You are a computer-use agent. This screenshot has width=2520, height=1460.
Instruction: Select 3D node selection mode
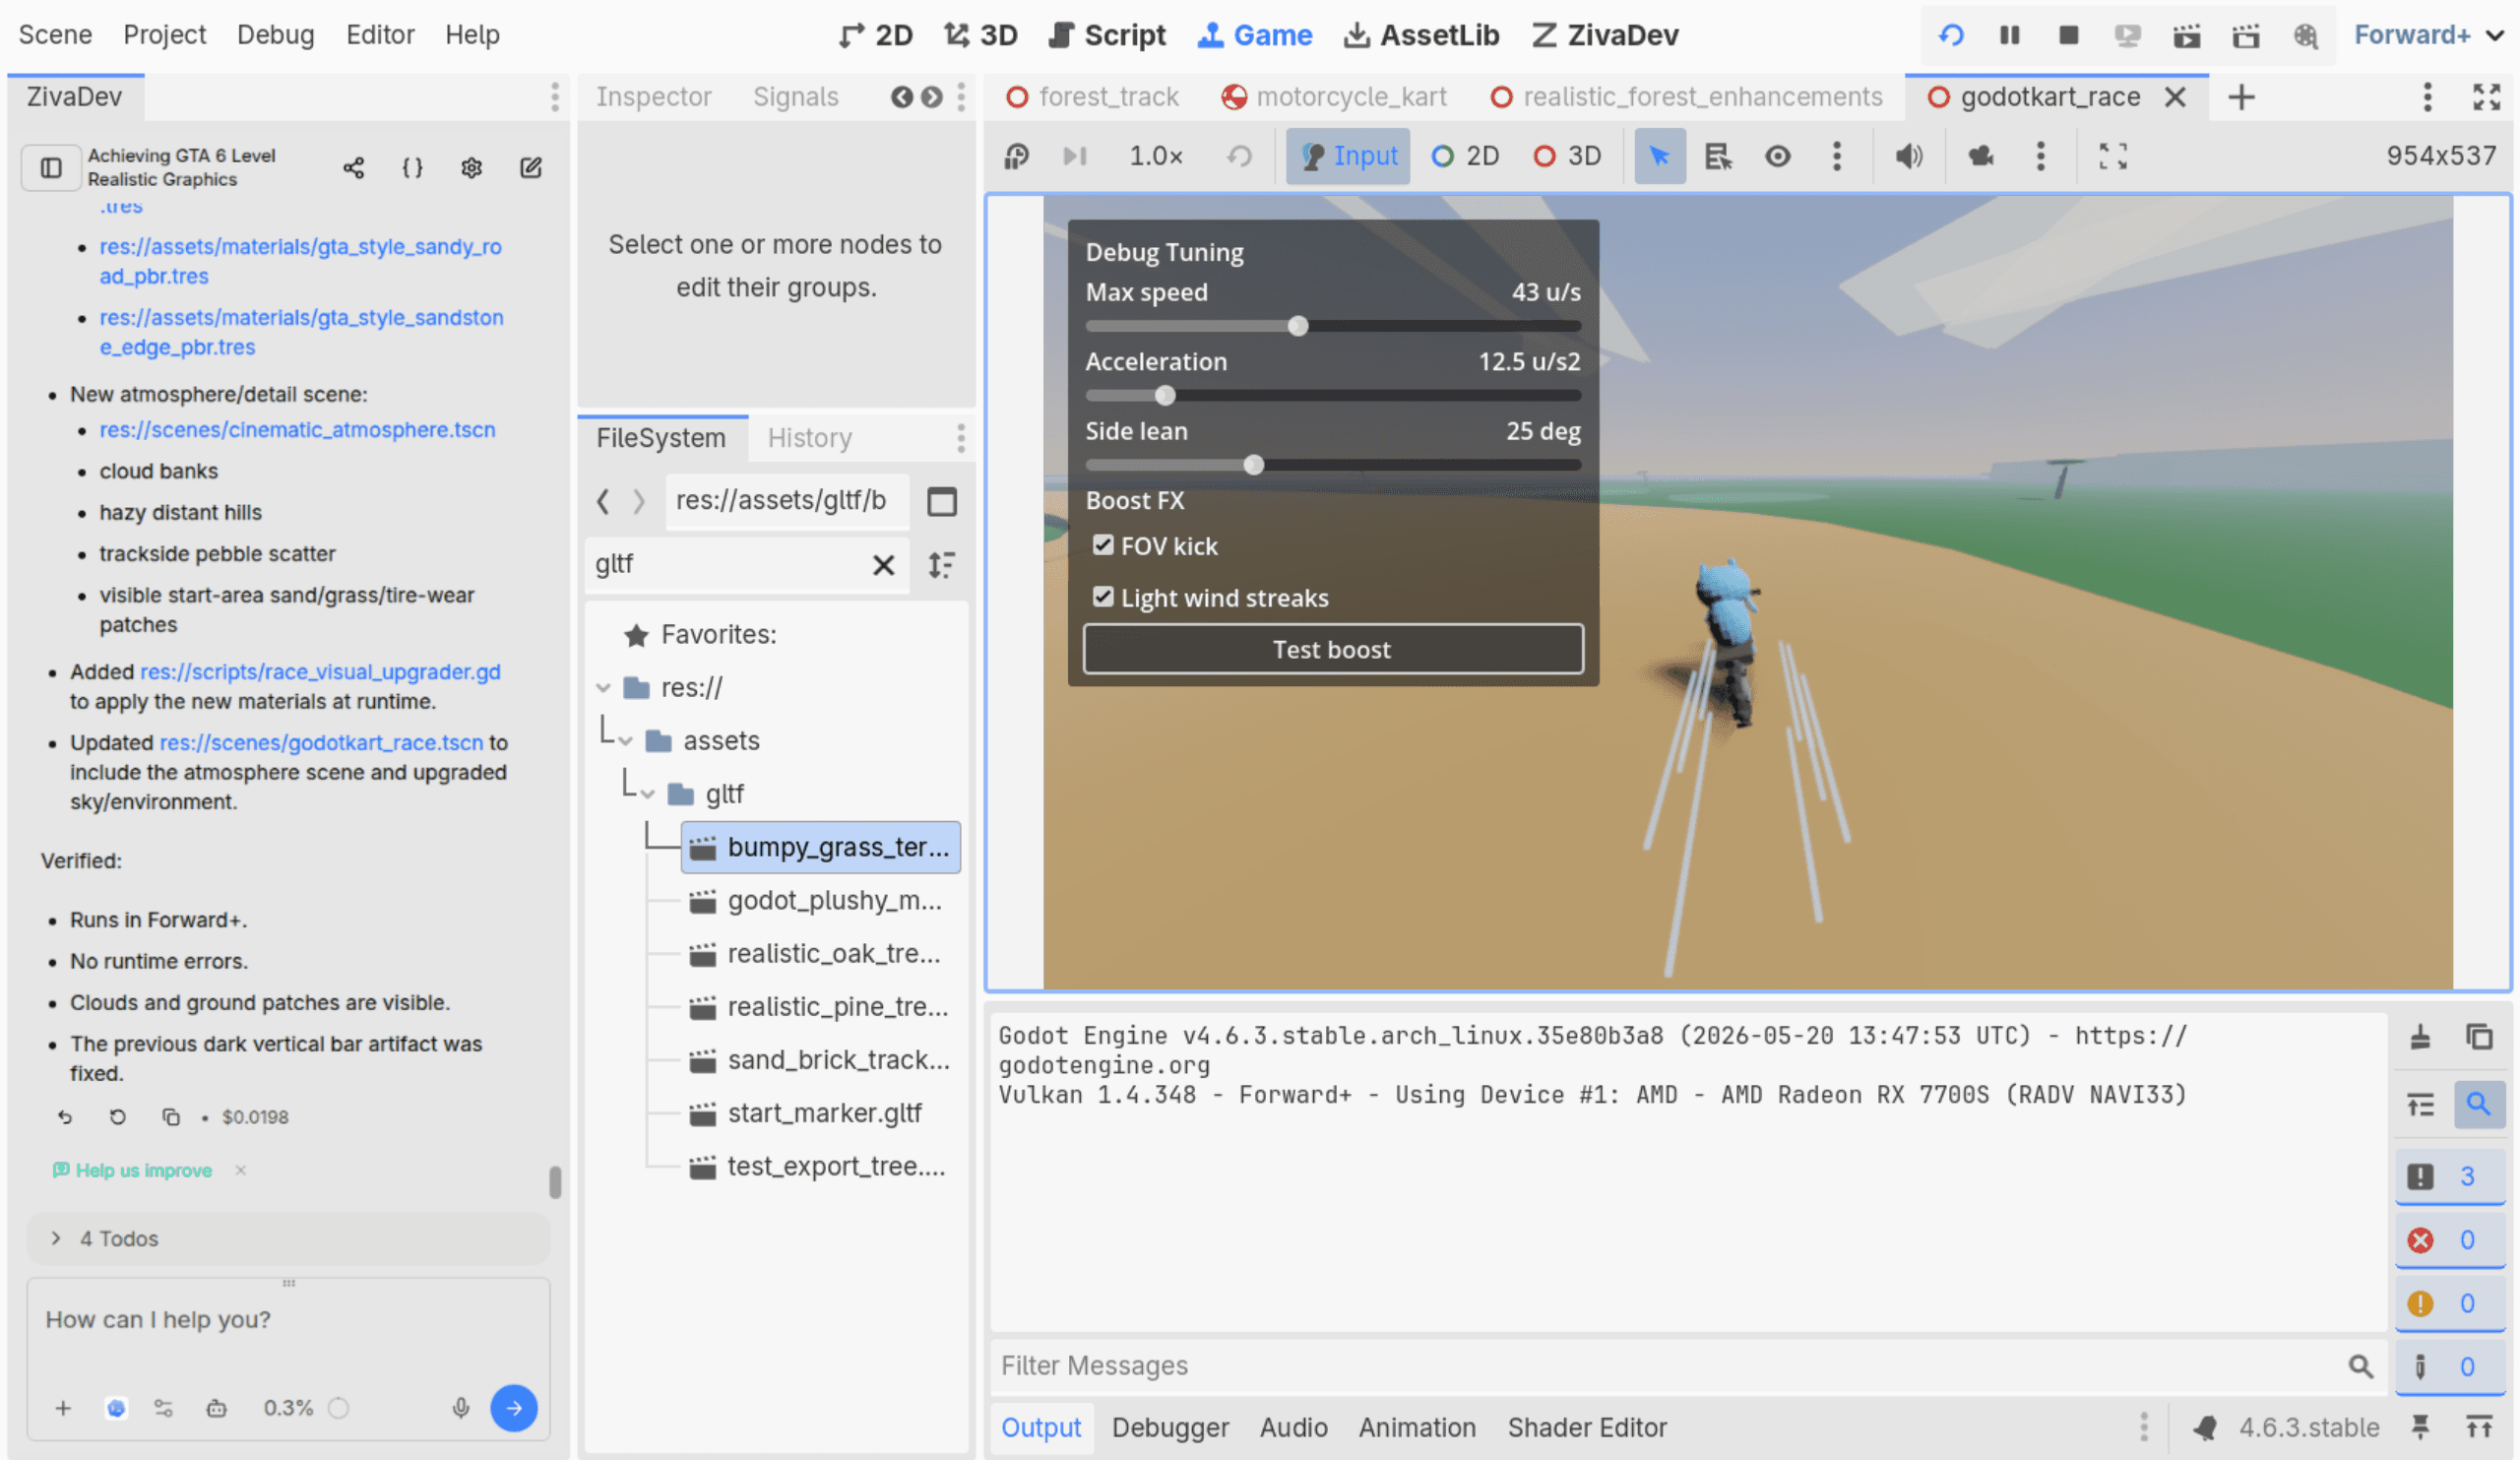tap(1567, 156)
